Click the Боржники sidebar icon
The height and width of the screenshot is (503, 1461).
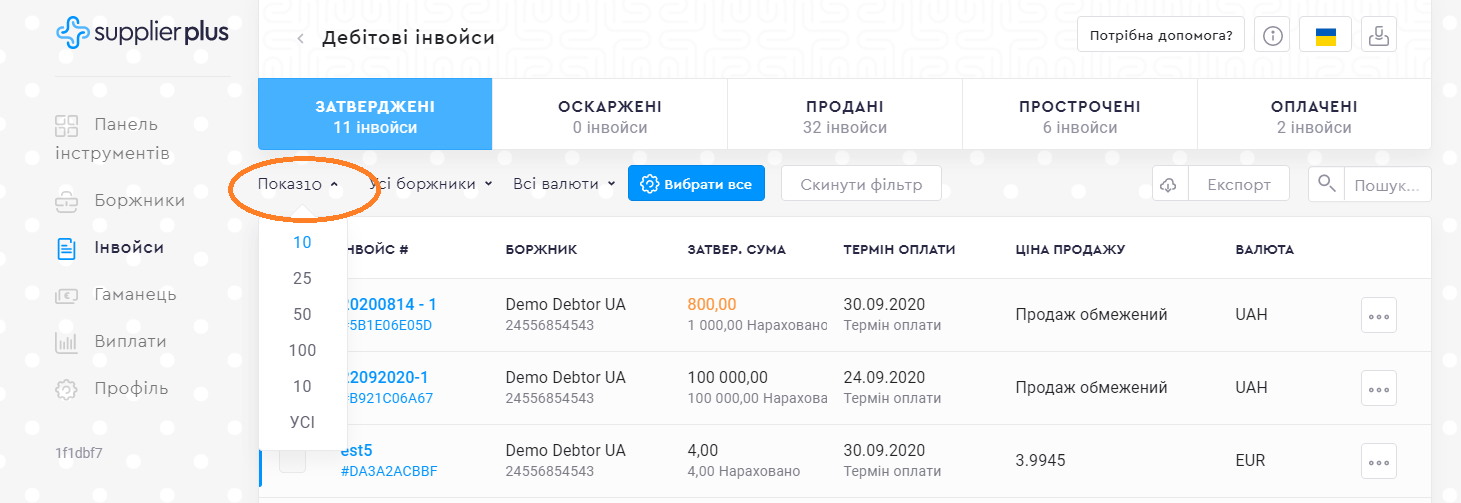66,201
